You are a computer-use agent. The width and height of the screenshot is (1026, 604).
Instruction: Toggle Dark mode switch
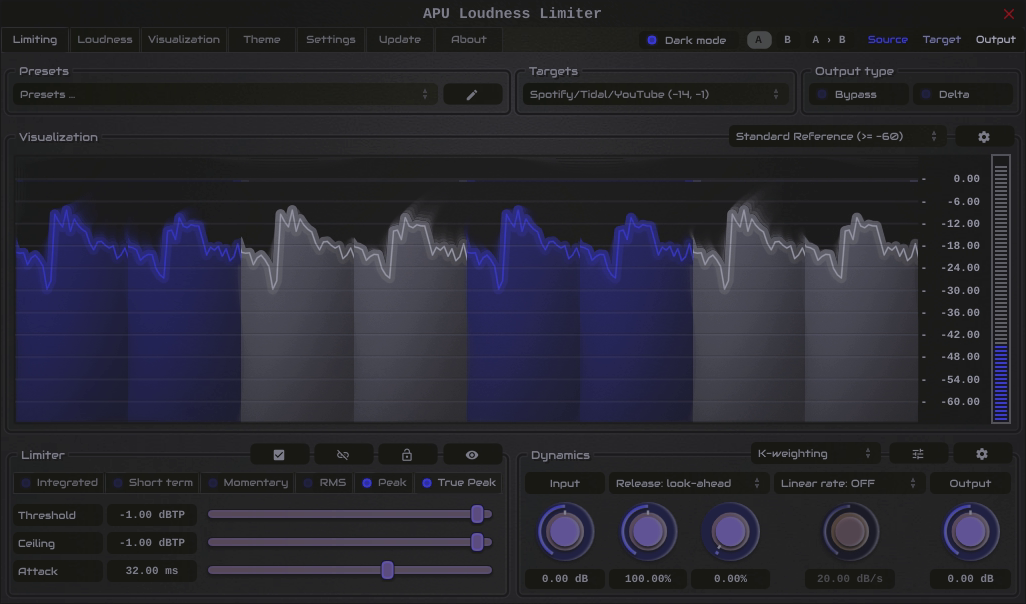(x=686, y=40)
